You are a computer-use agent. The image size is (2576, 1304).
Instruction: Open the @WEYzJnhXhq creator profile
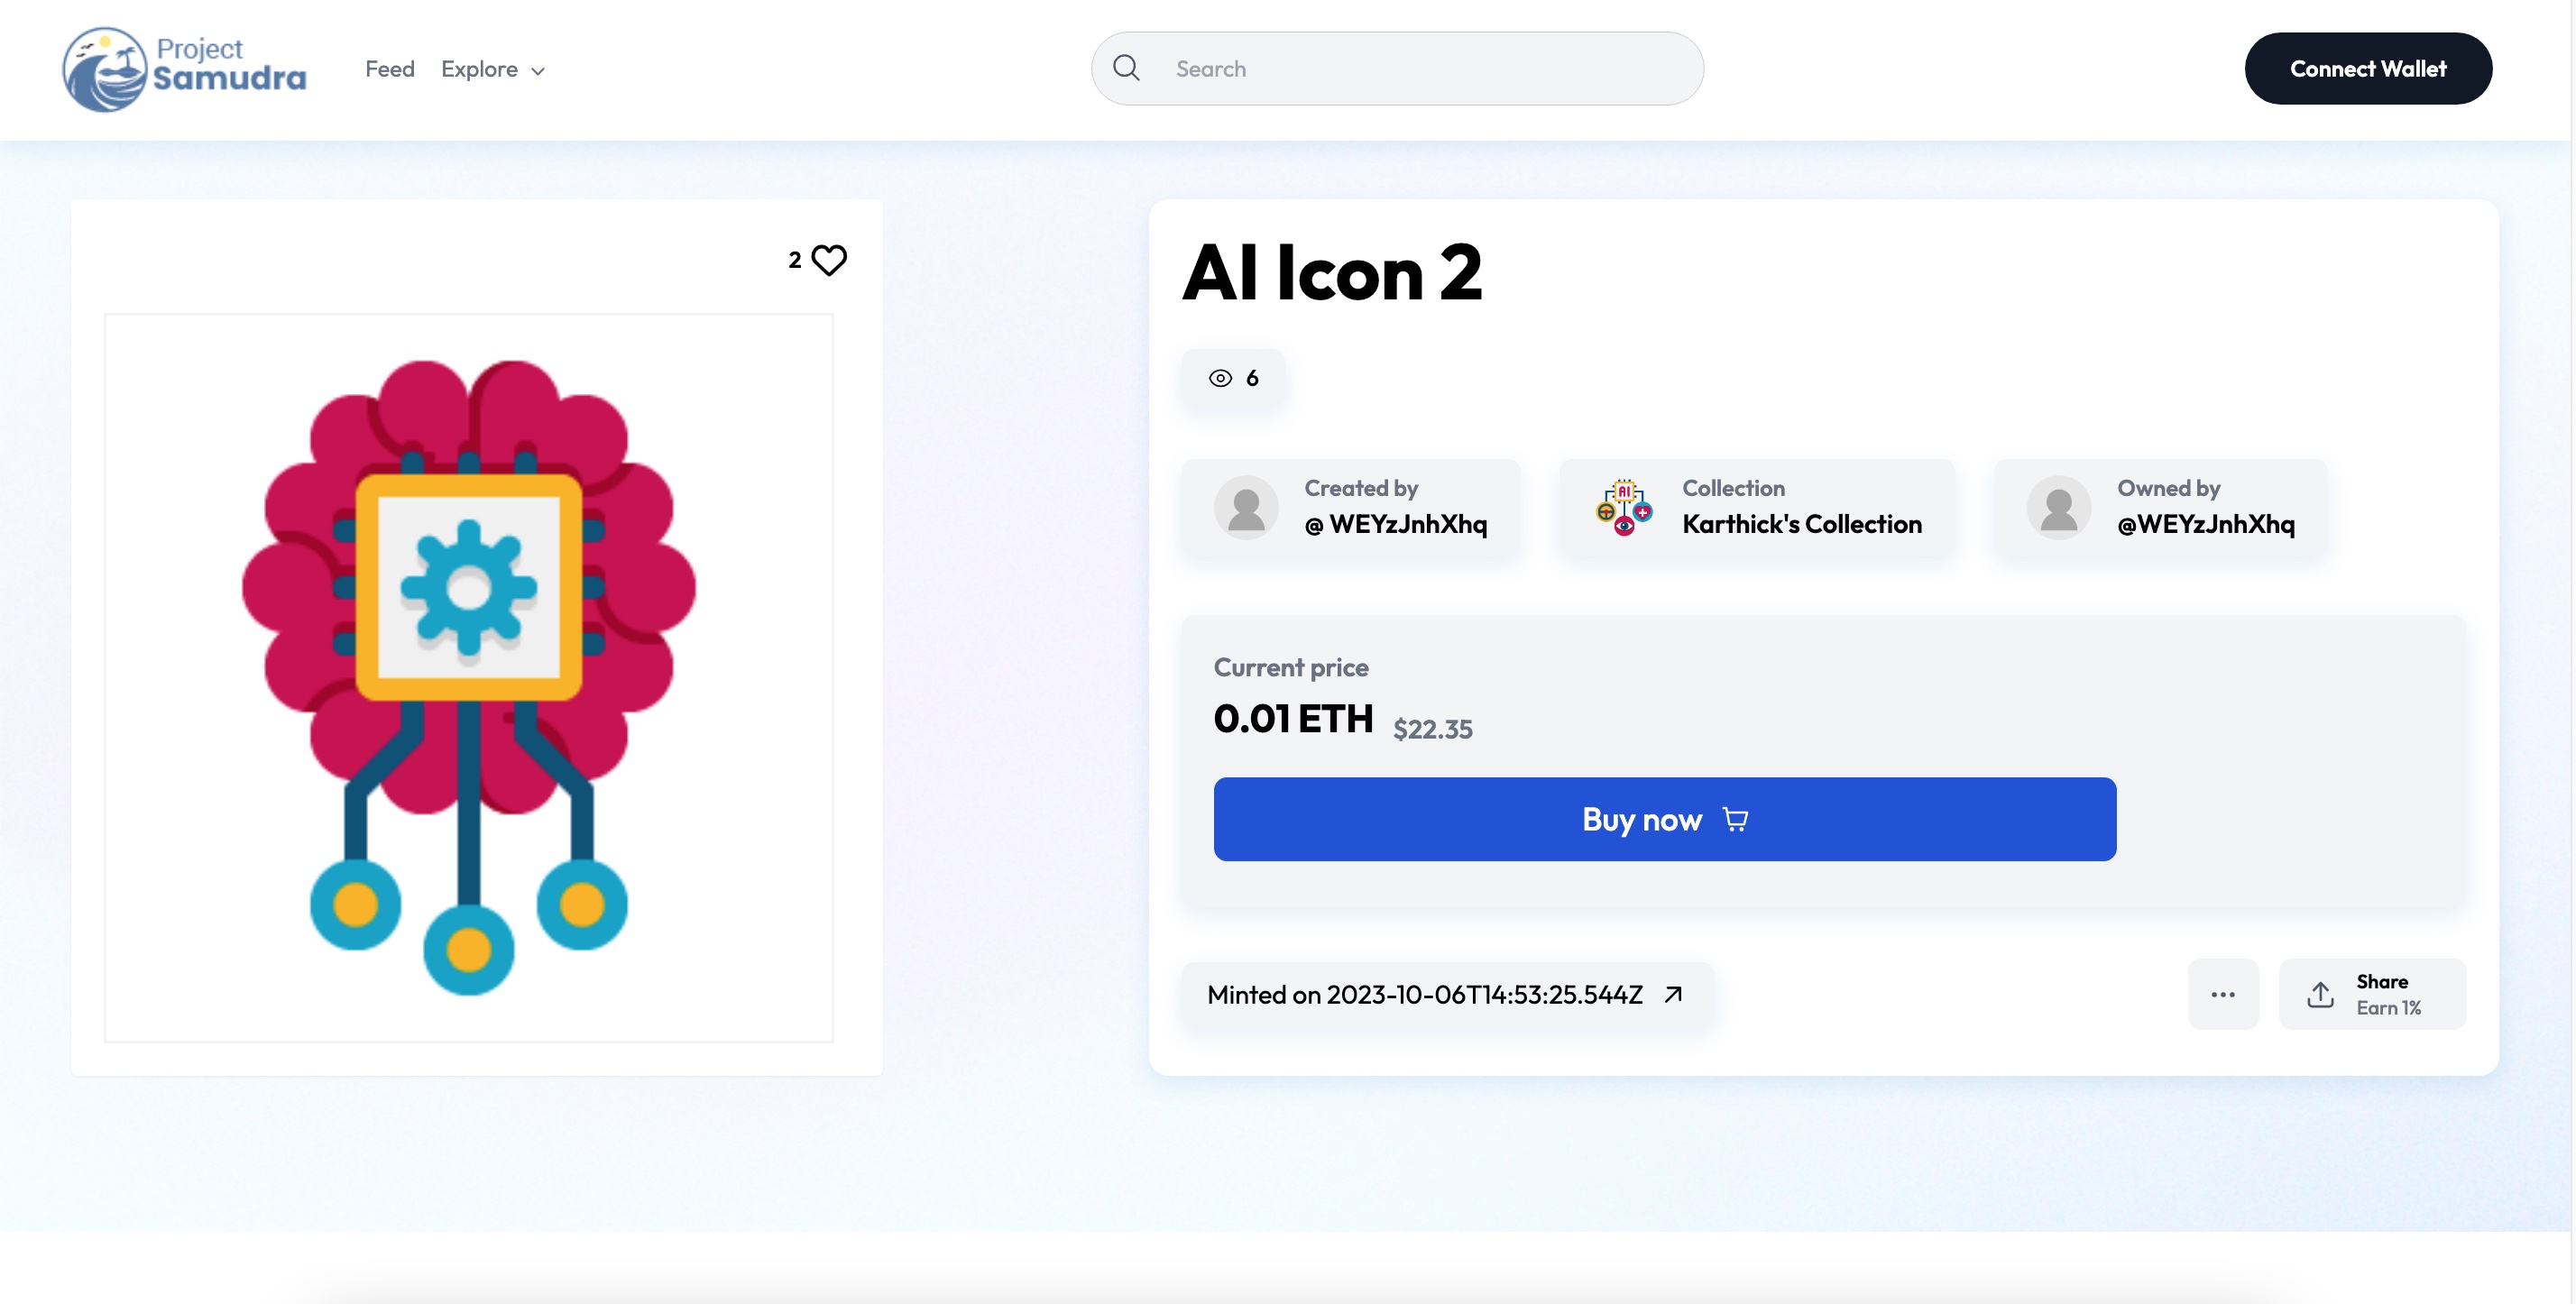(1395, 524)
